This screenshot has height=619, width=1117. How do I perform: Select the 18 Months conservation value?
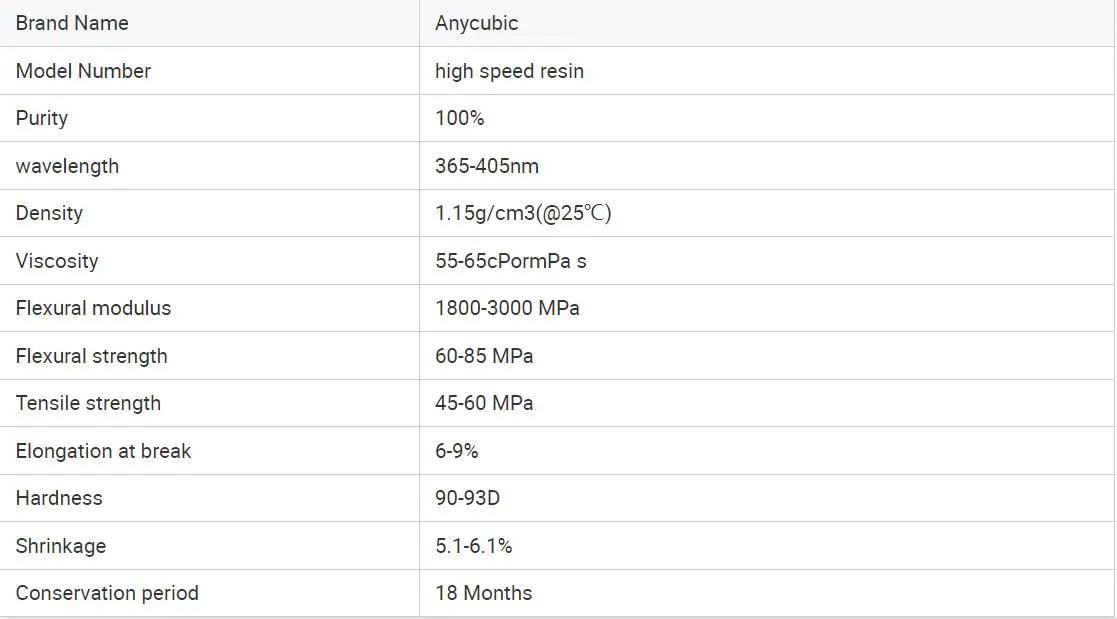tap(484, 593)
